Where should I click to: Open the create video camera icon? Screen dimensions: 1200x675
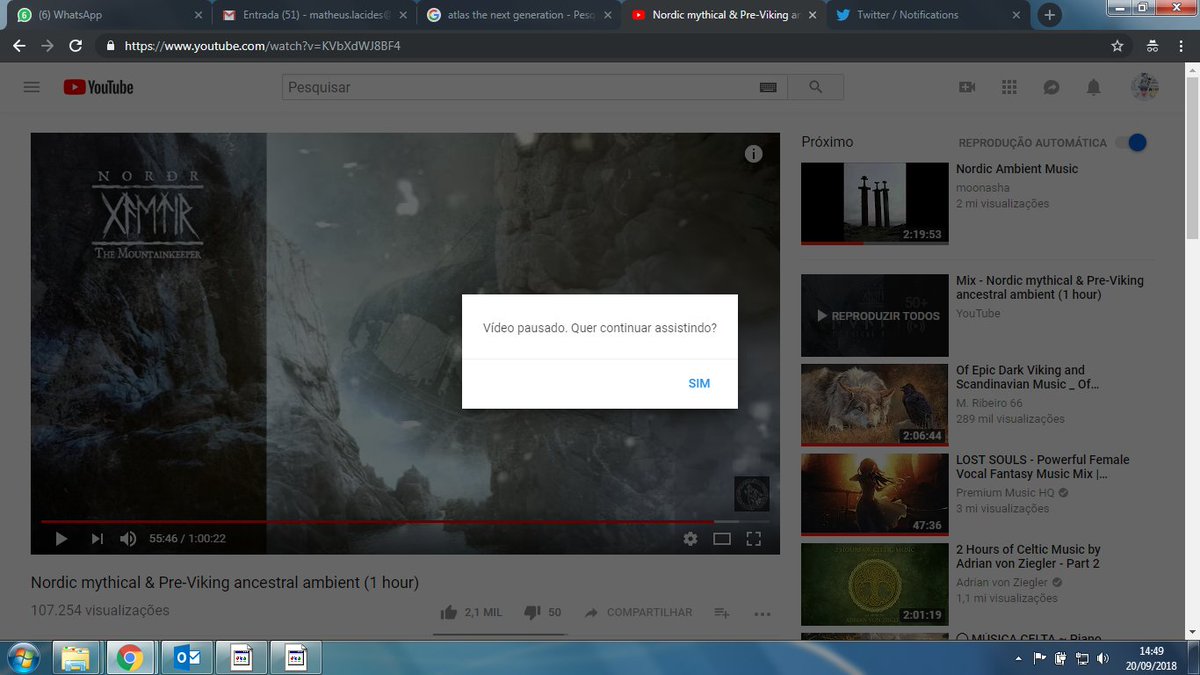tap(967, 87)
